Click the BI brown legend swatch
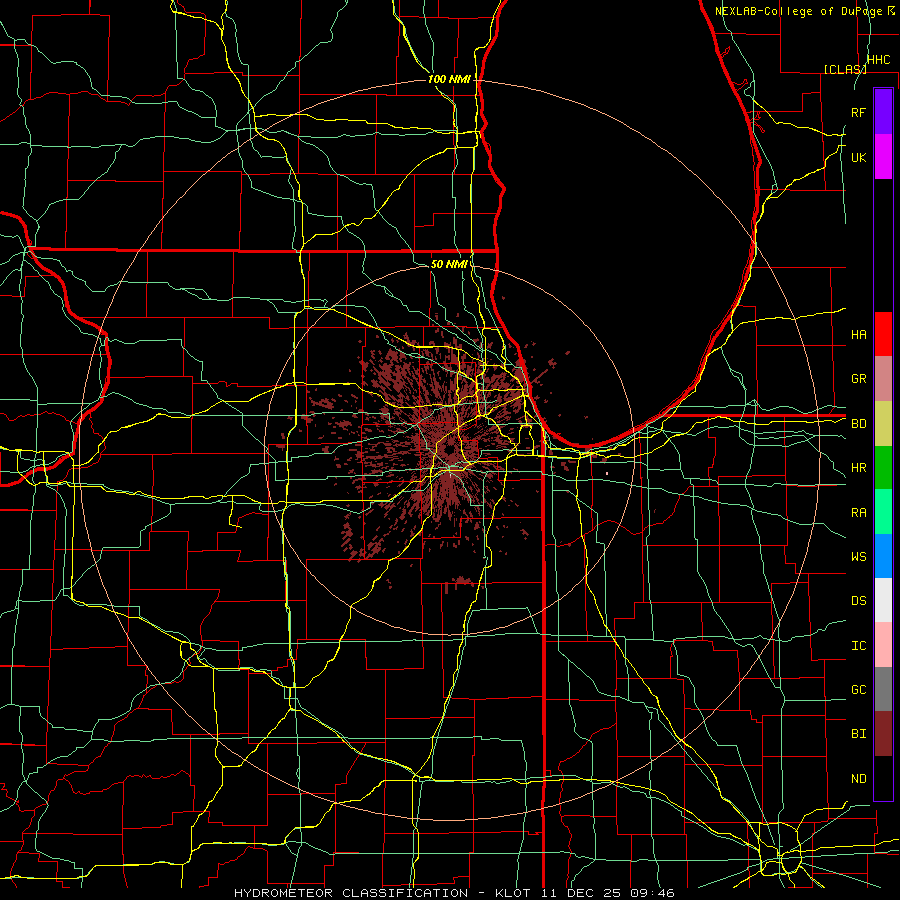900x900 pixels. tap(883, 734)
